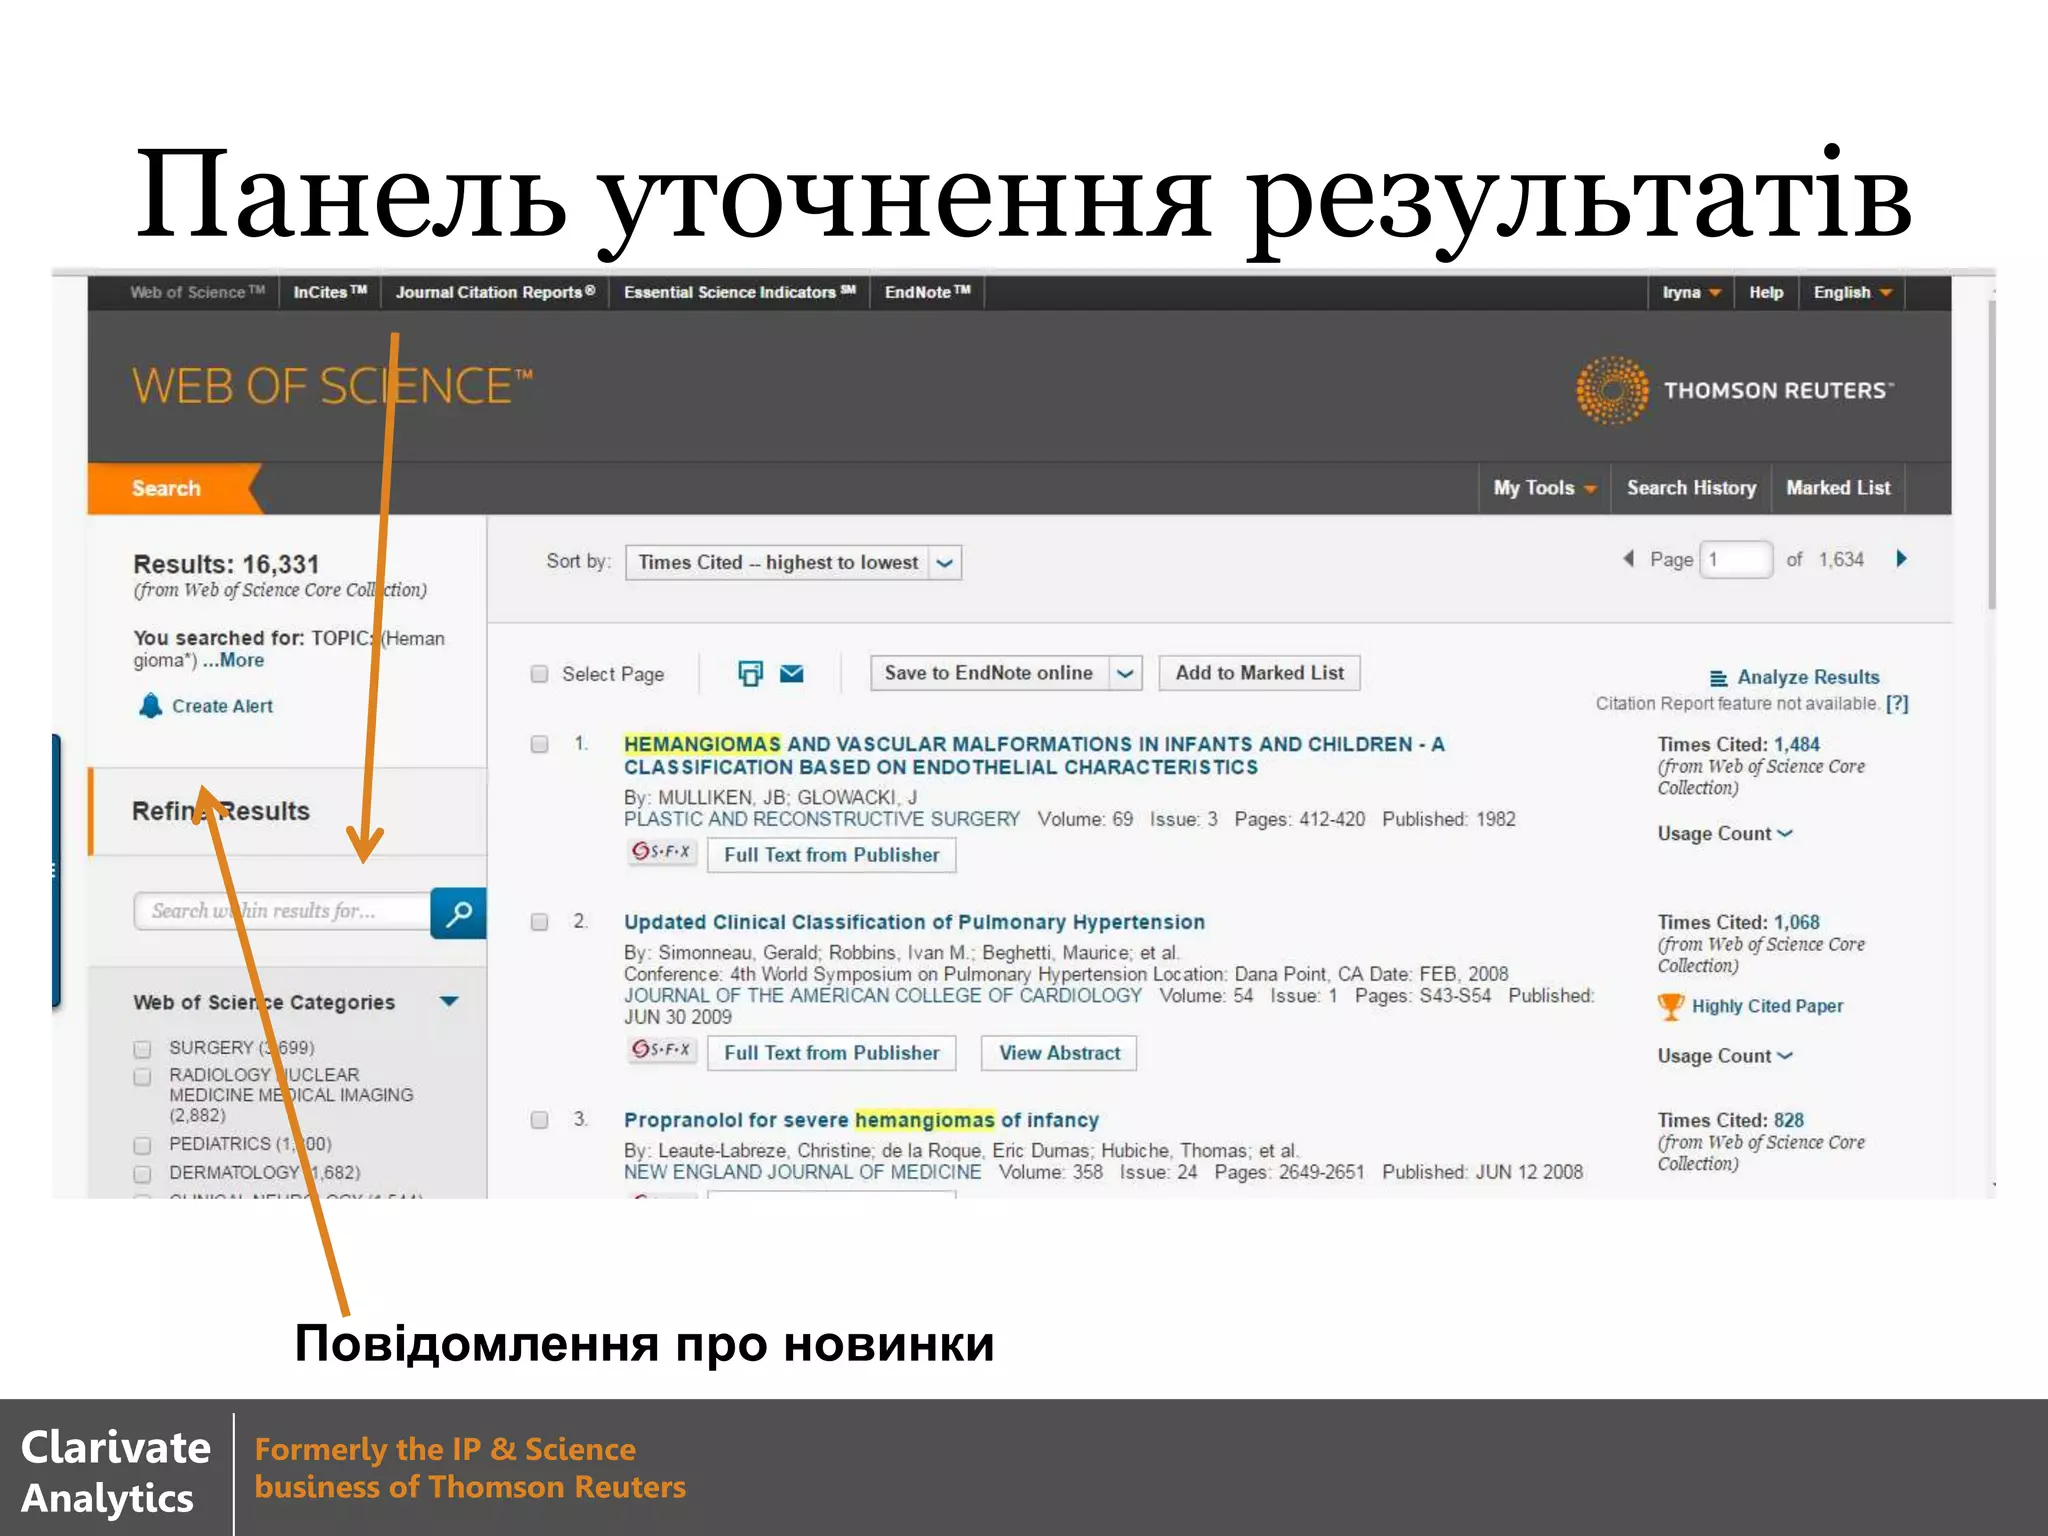Click Journal of the American College of Cardiology link
Viewport: 2048px width, 1536px height.
[882, 996]
